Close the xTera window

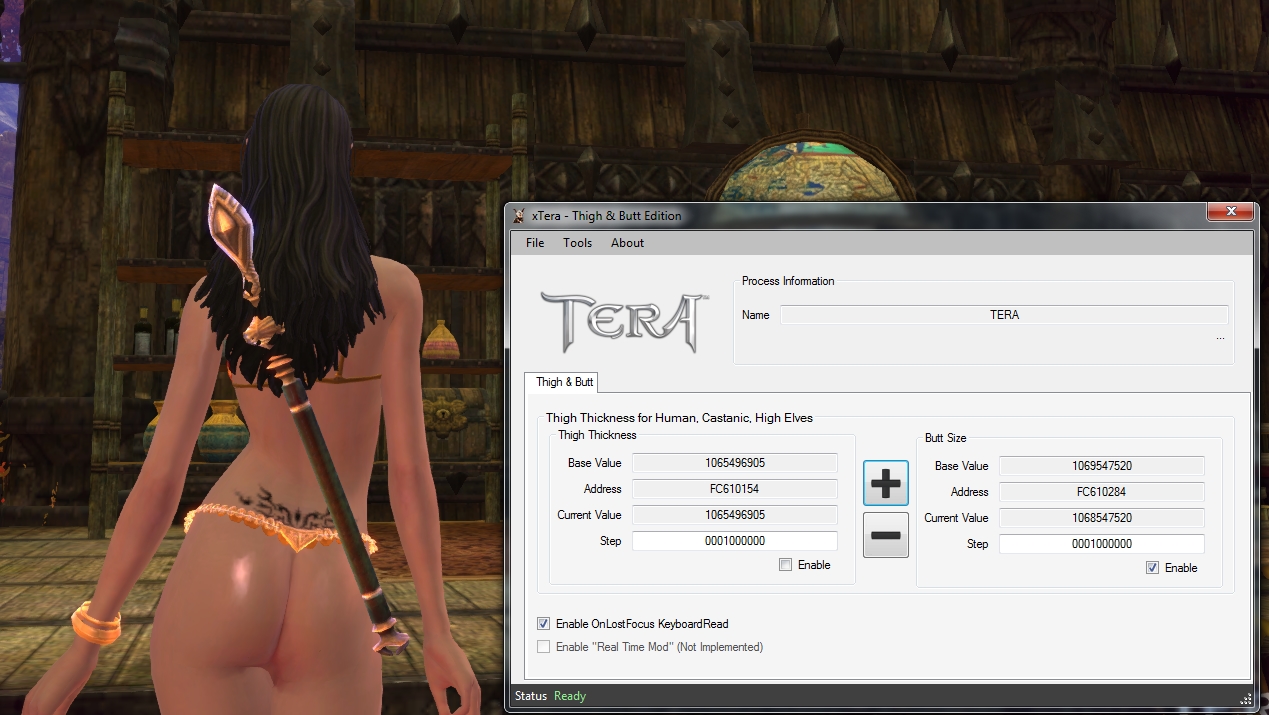pyautogui.click(x=1231, y=212)
